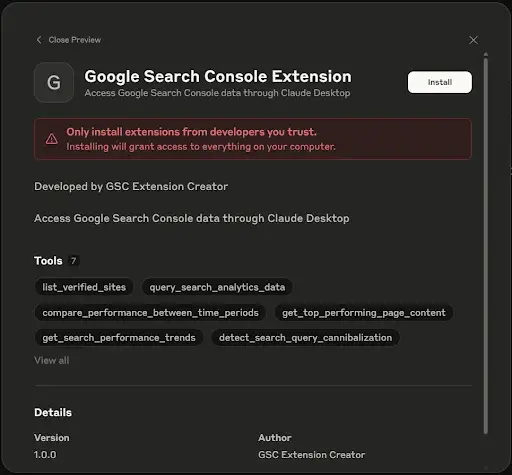Click the vertical scrollbar thumb
512x475 pixels.
(486, 246)
